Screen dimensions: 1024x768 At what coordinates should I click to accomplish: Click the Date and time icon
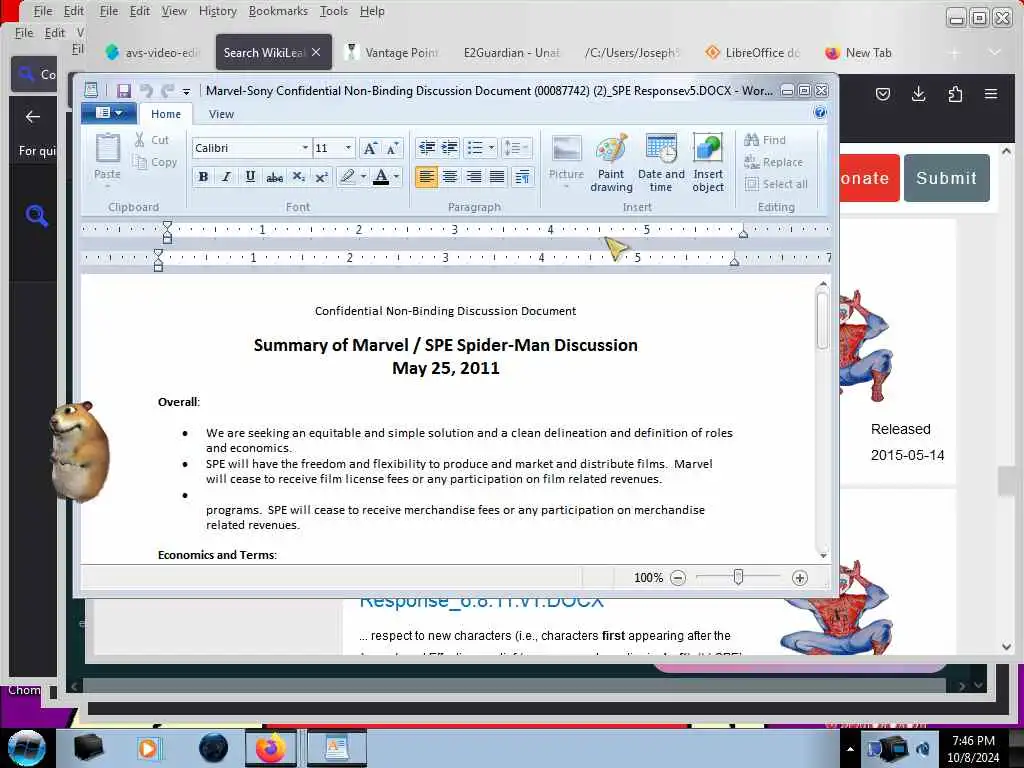click(661, 163)
